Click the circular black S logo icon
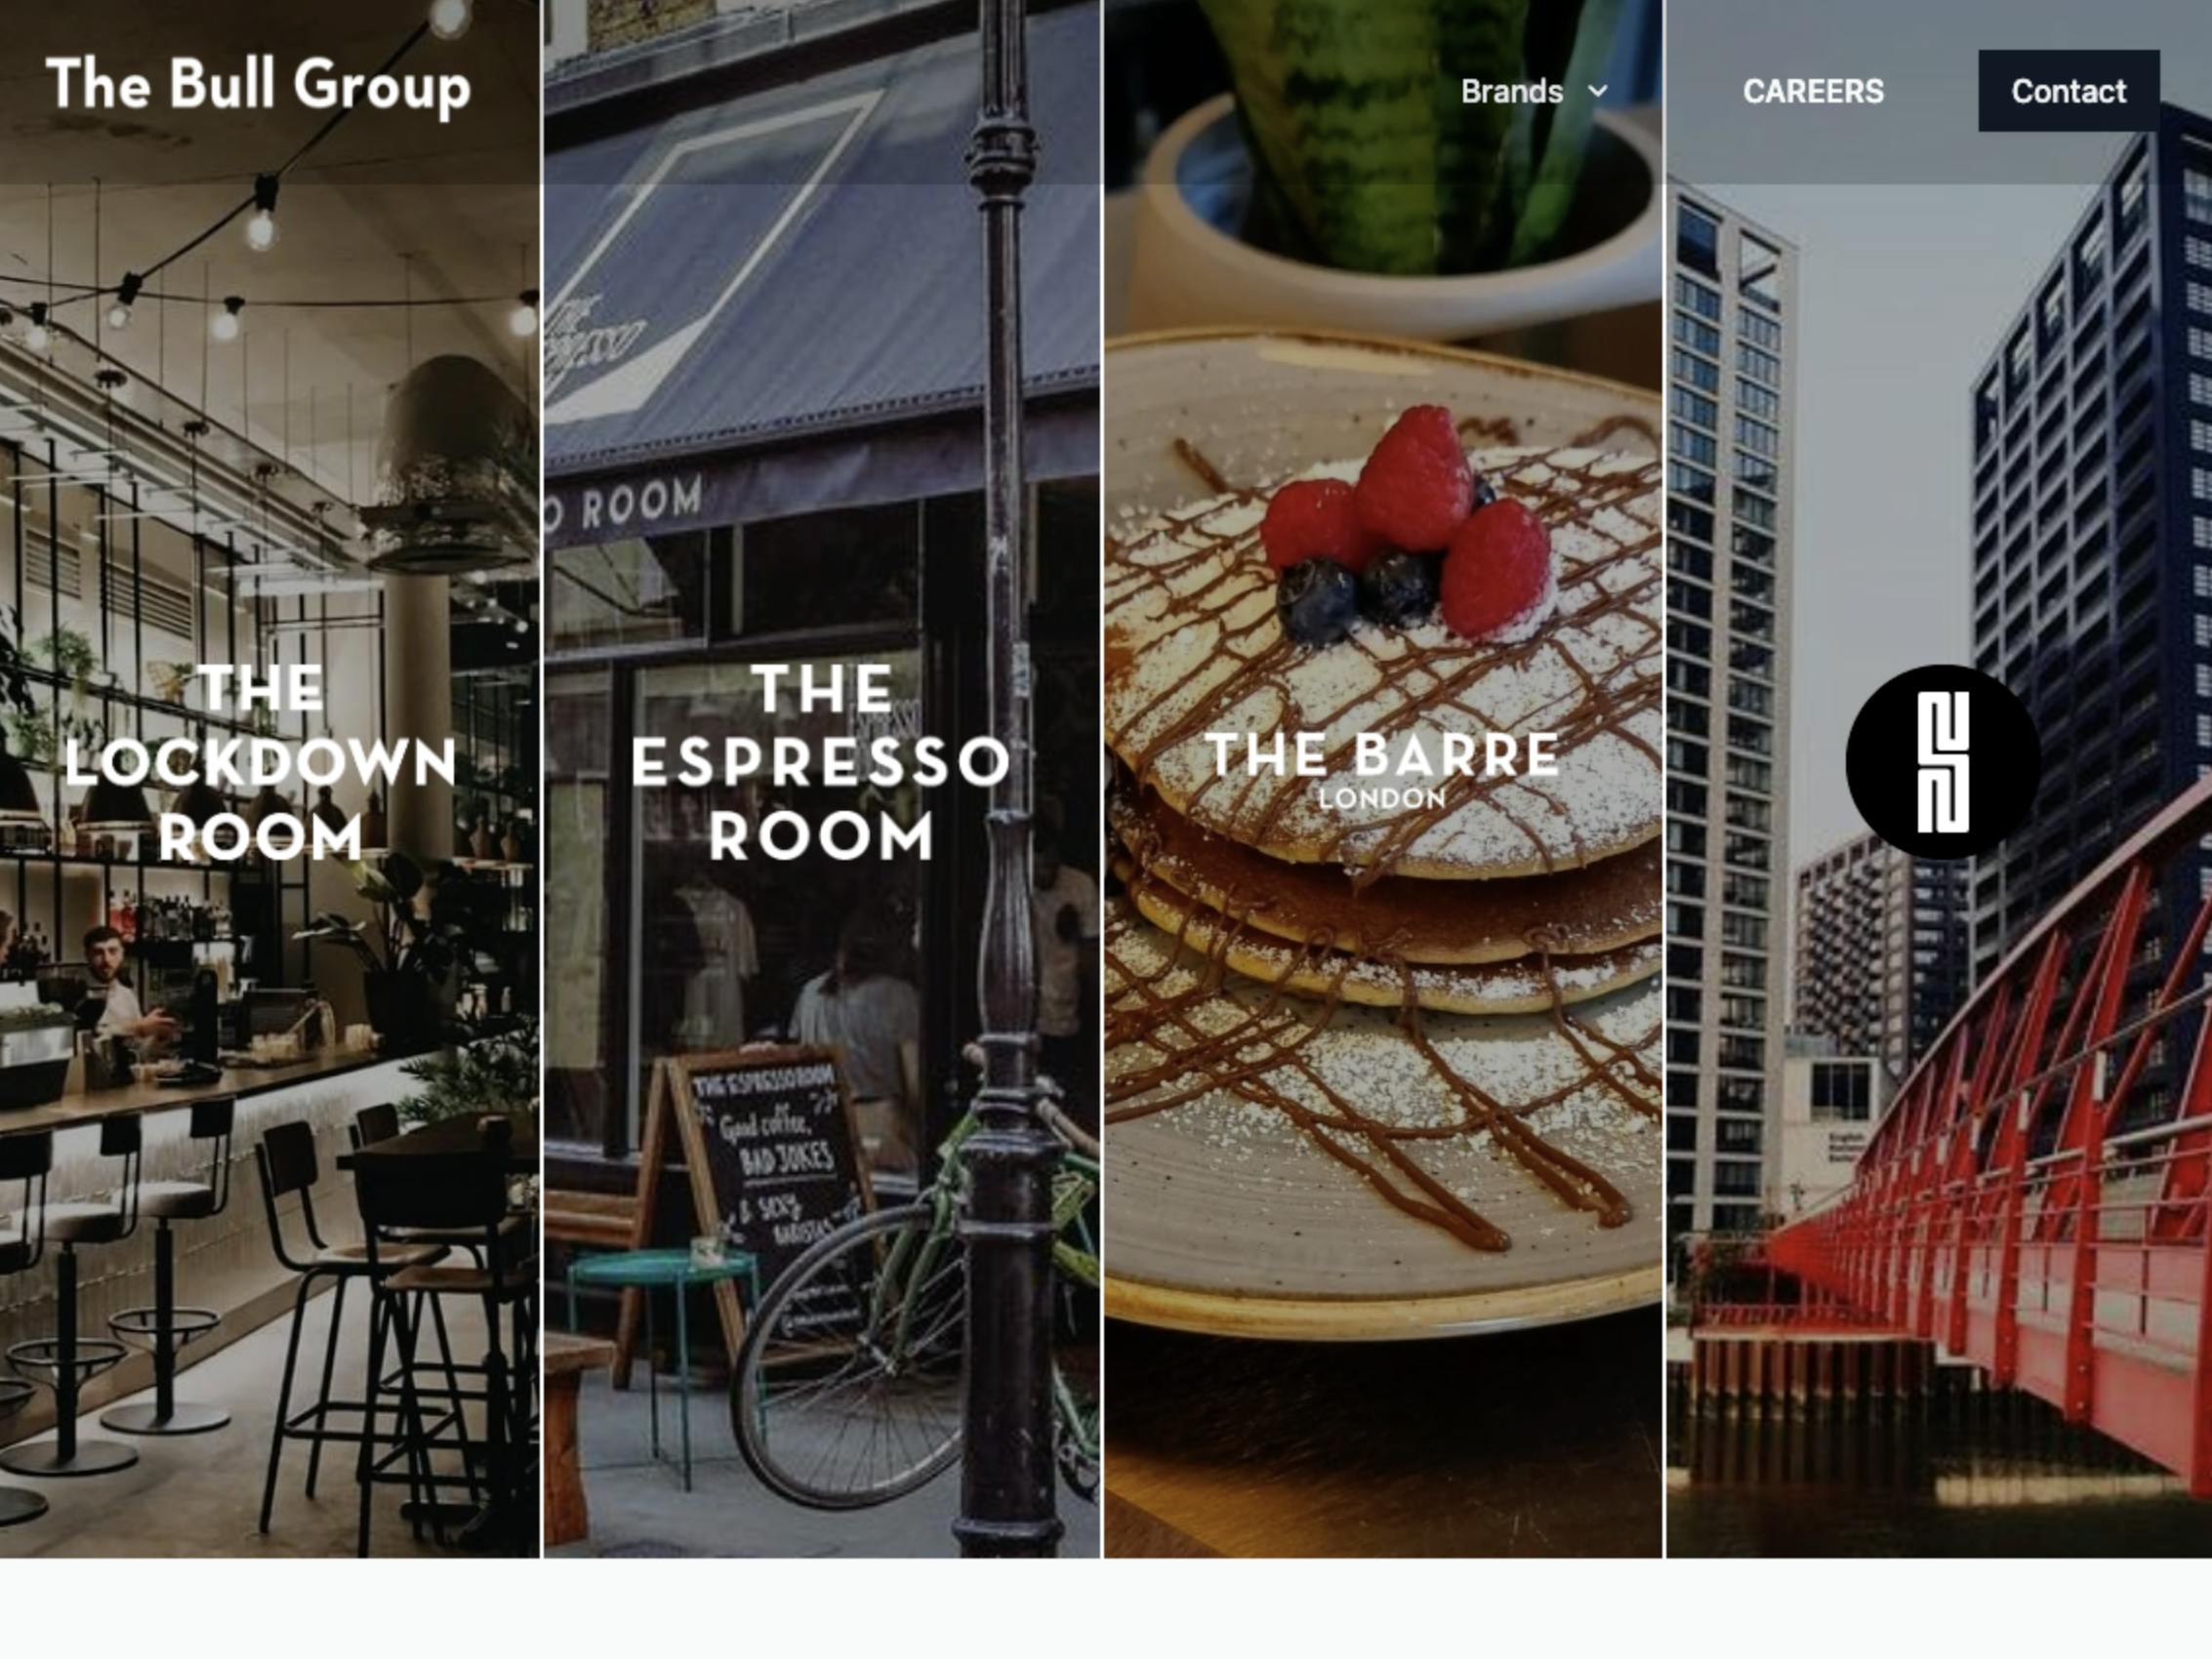2212x1659 pixels. click(x=1942, y=762)
